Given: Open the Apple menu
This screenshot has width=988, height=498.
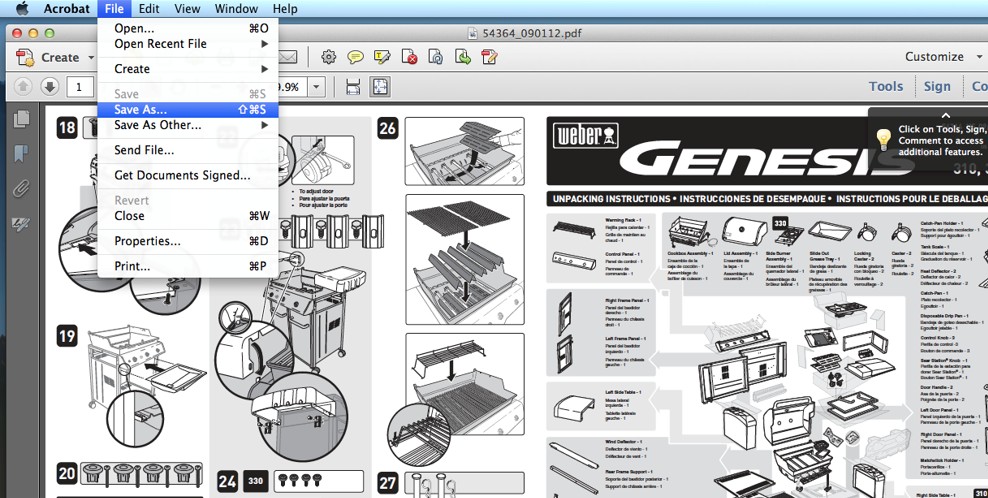Looking at the screenshot, I should 22,9.
